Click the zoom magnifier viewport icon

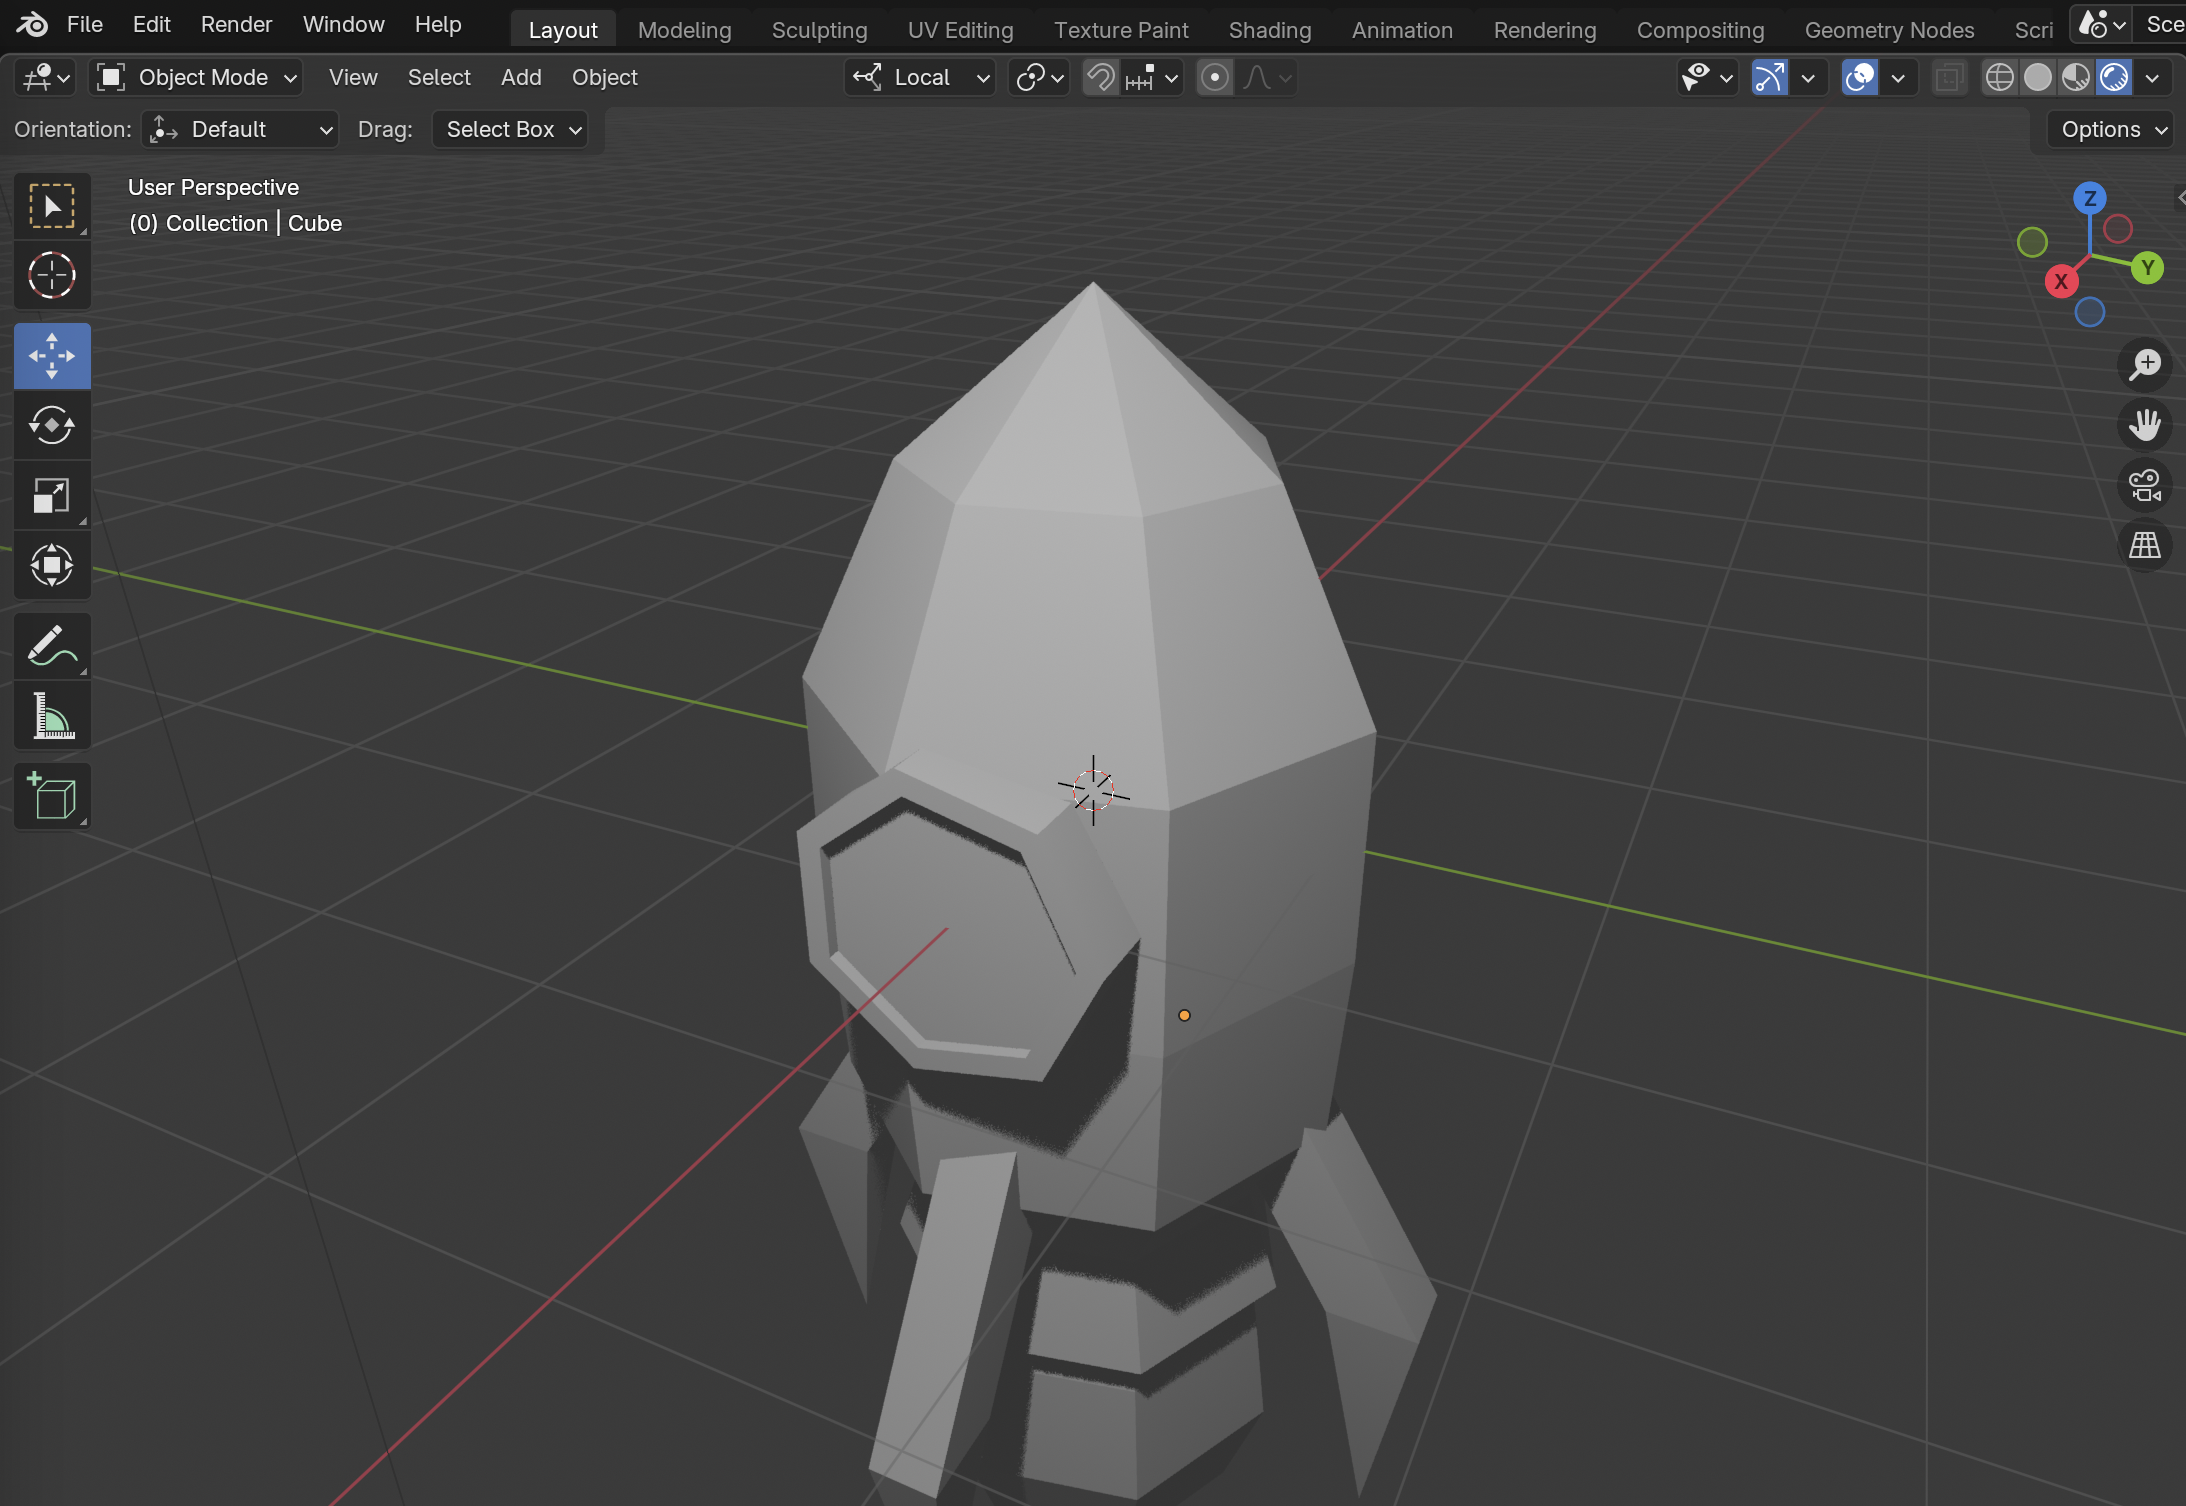point(2145,365)
